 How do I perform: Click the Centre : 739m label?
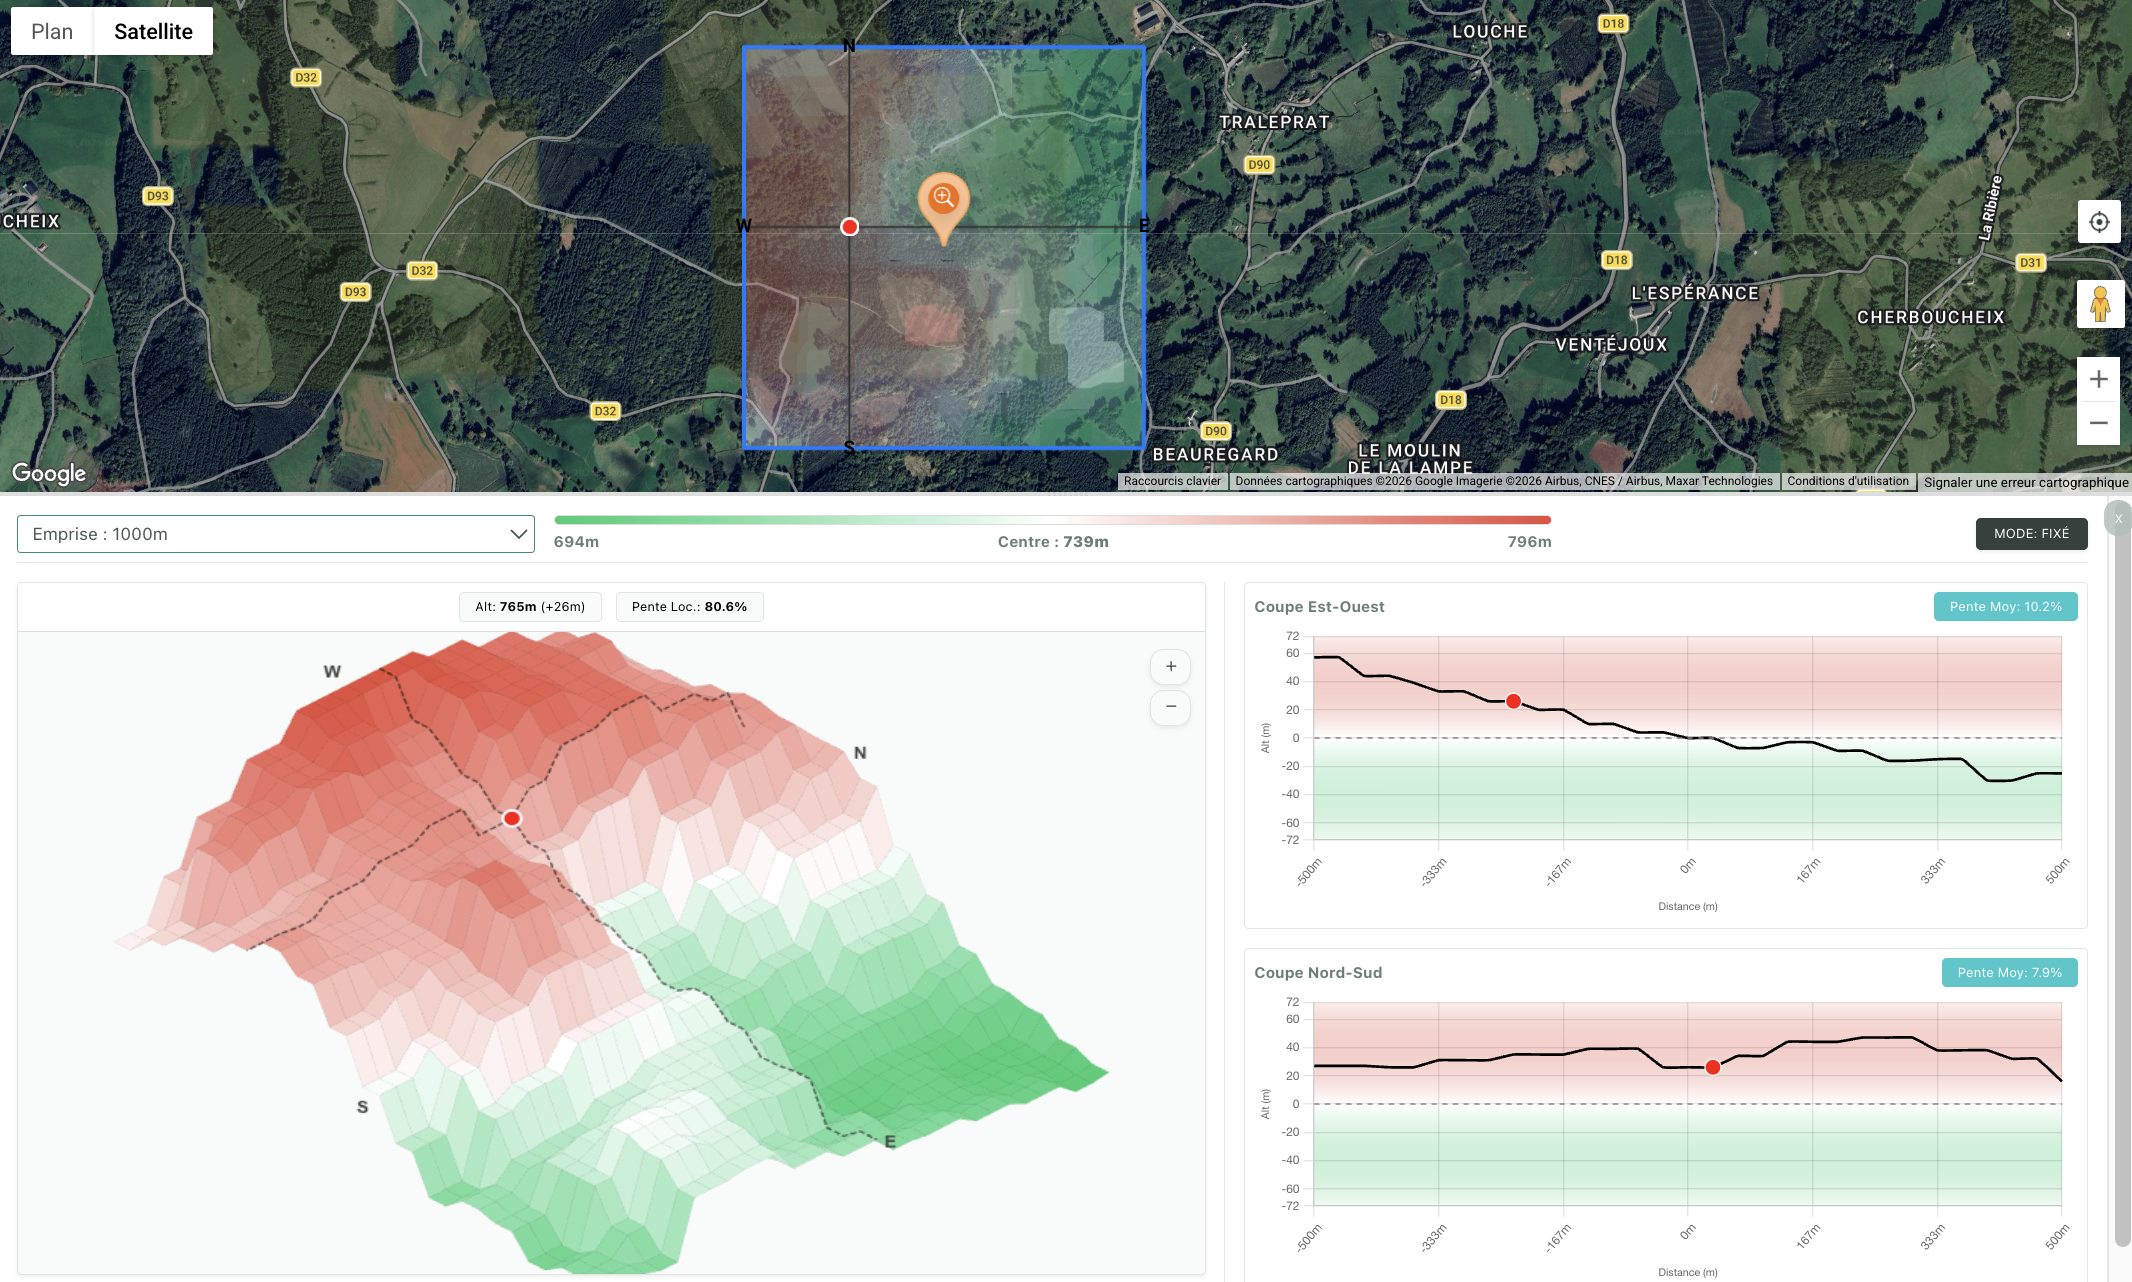(x=1053, y=542)
